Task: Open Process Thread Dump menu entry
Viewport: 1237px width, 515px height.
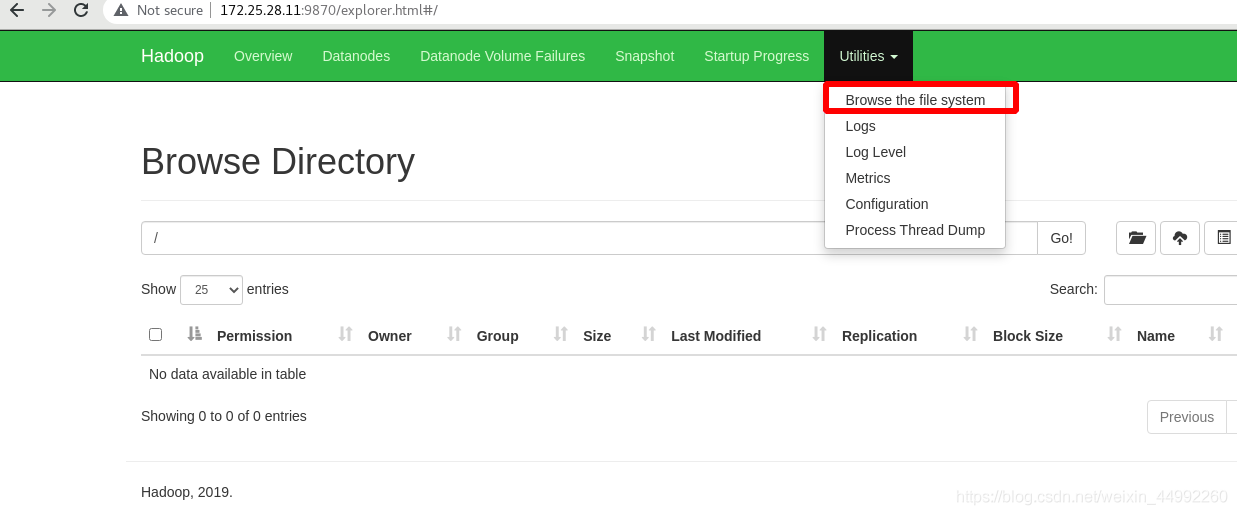Action: click(x=915, y=230)
